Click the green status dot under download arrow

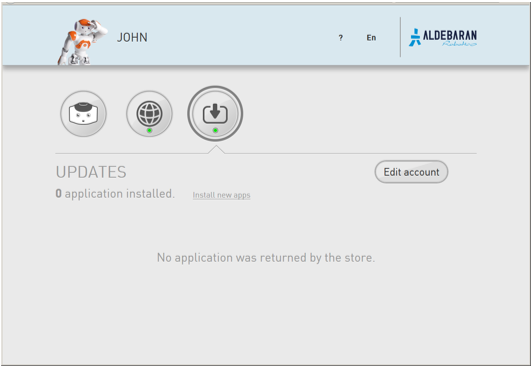click(x=215, y=130)
